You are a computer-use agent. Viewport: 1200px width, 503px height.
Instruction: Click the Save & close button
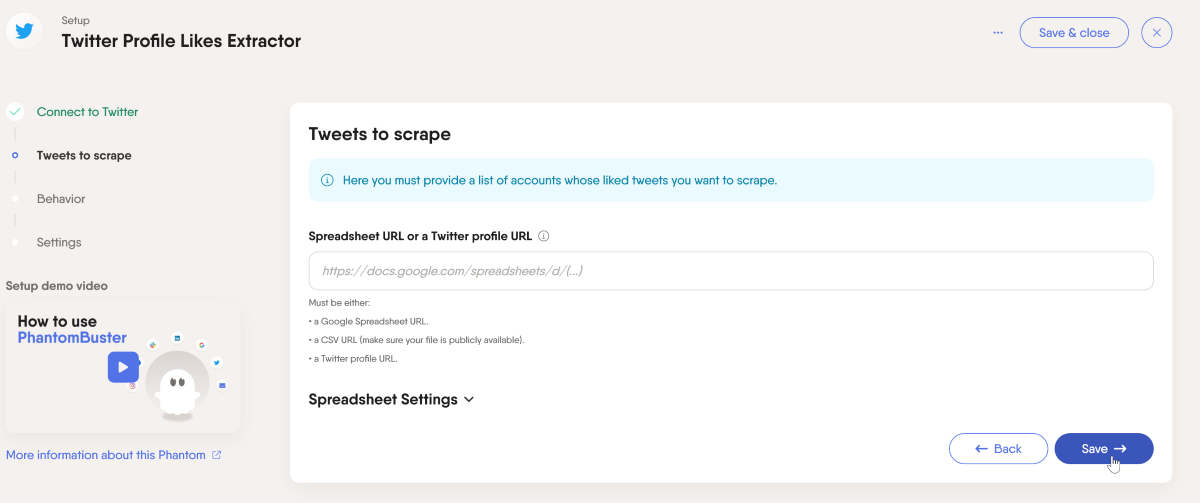[1074, 33]
